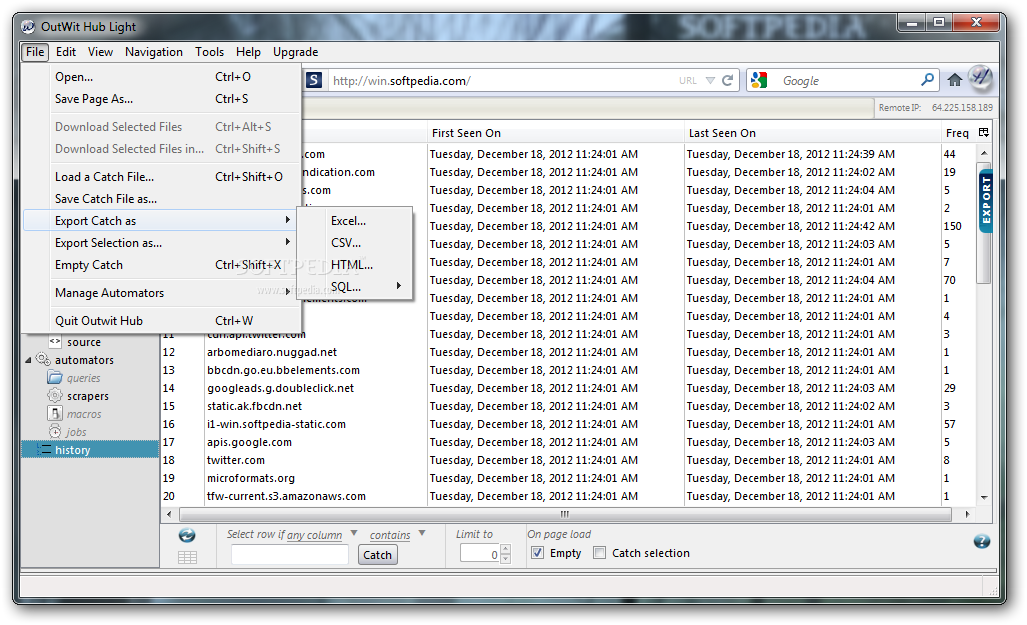
Task: Click the horizontal scrollbar thumb
Action: click(x=565, y=514)
